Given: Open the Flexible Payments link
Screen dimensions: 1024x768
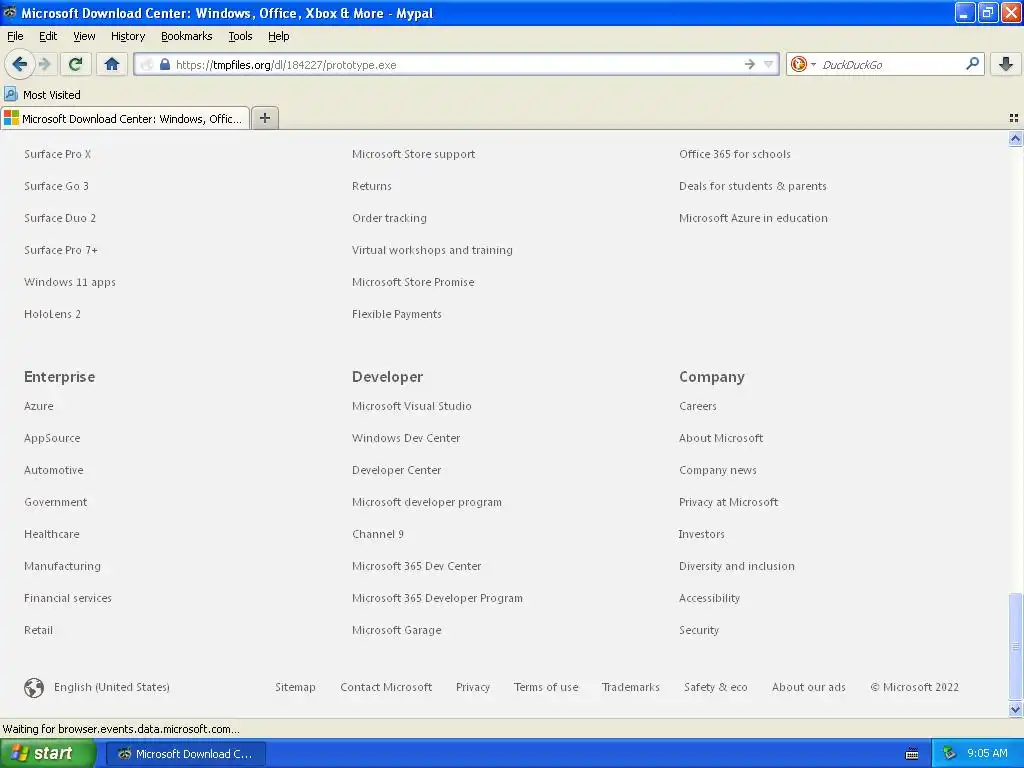Looking at the screenshot, I should tap(396, 314).
